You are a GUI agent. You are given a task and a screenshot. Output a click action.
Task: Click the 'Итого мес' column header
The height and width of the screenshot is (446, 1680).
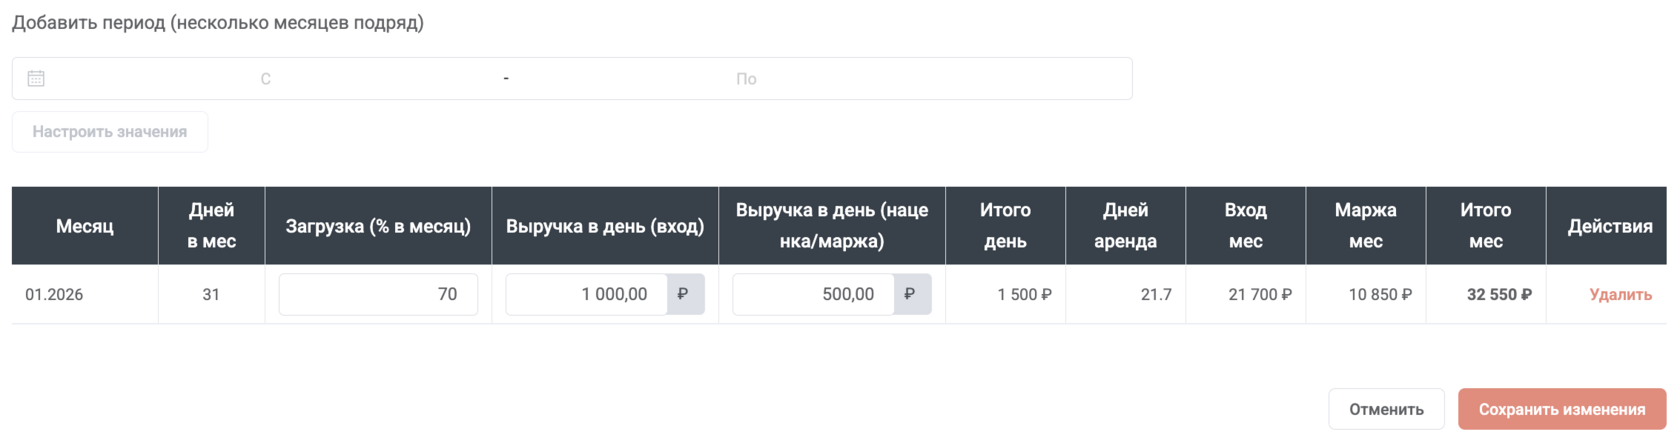pyautogui.click(x=1485, y=226)
